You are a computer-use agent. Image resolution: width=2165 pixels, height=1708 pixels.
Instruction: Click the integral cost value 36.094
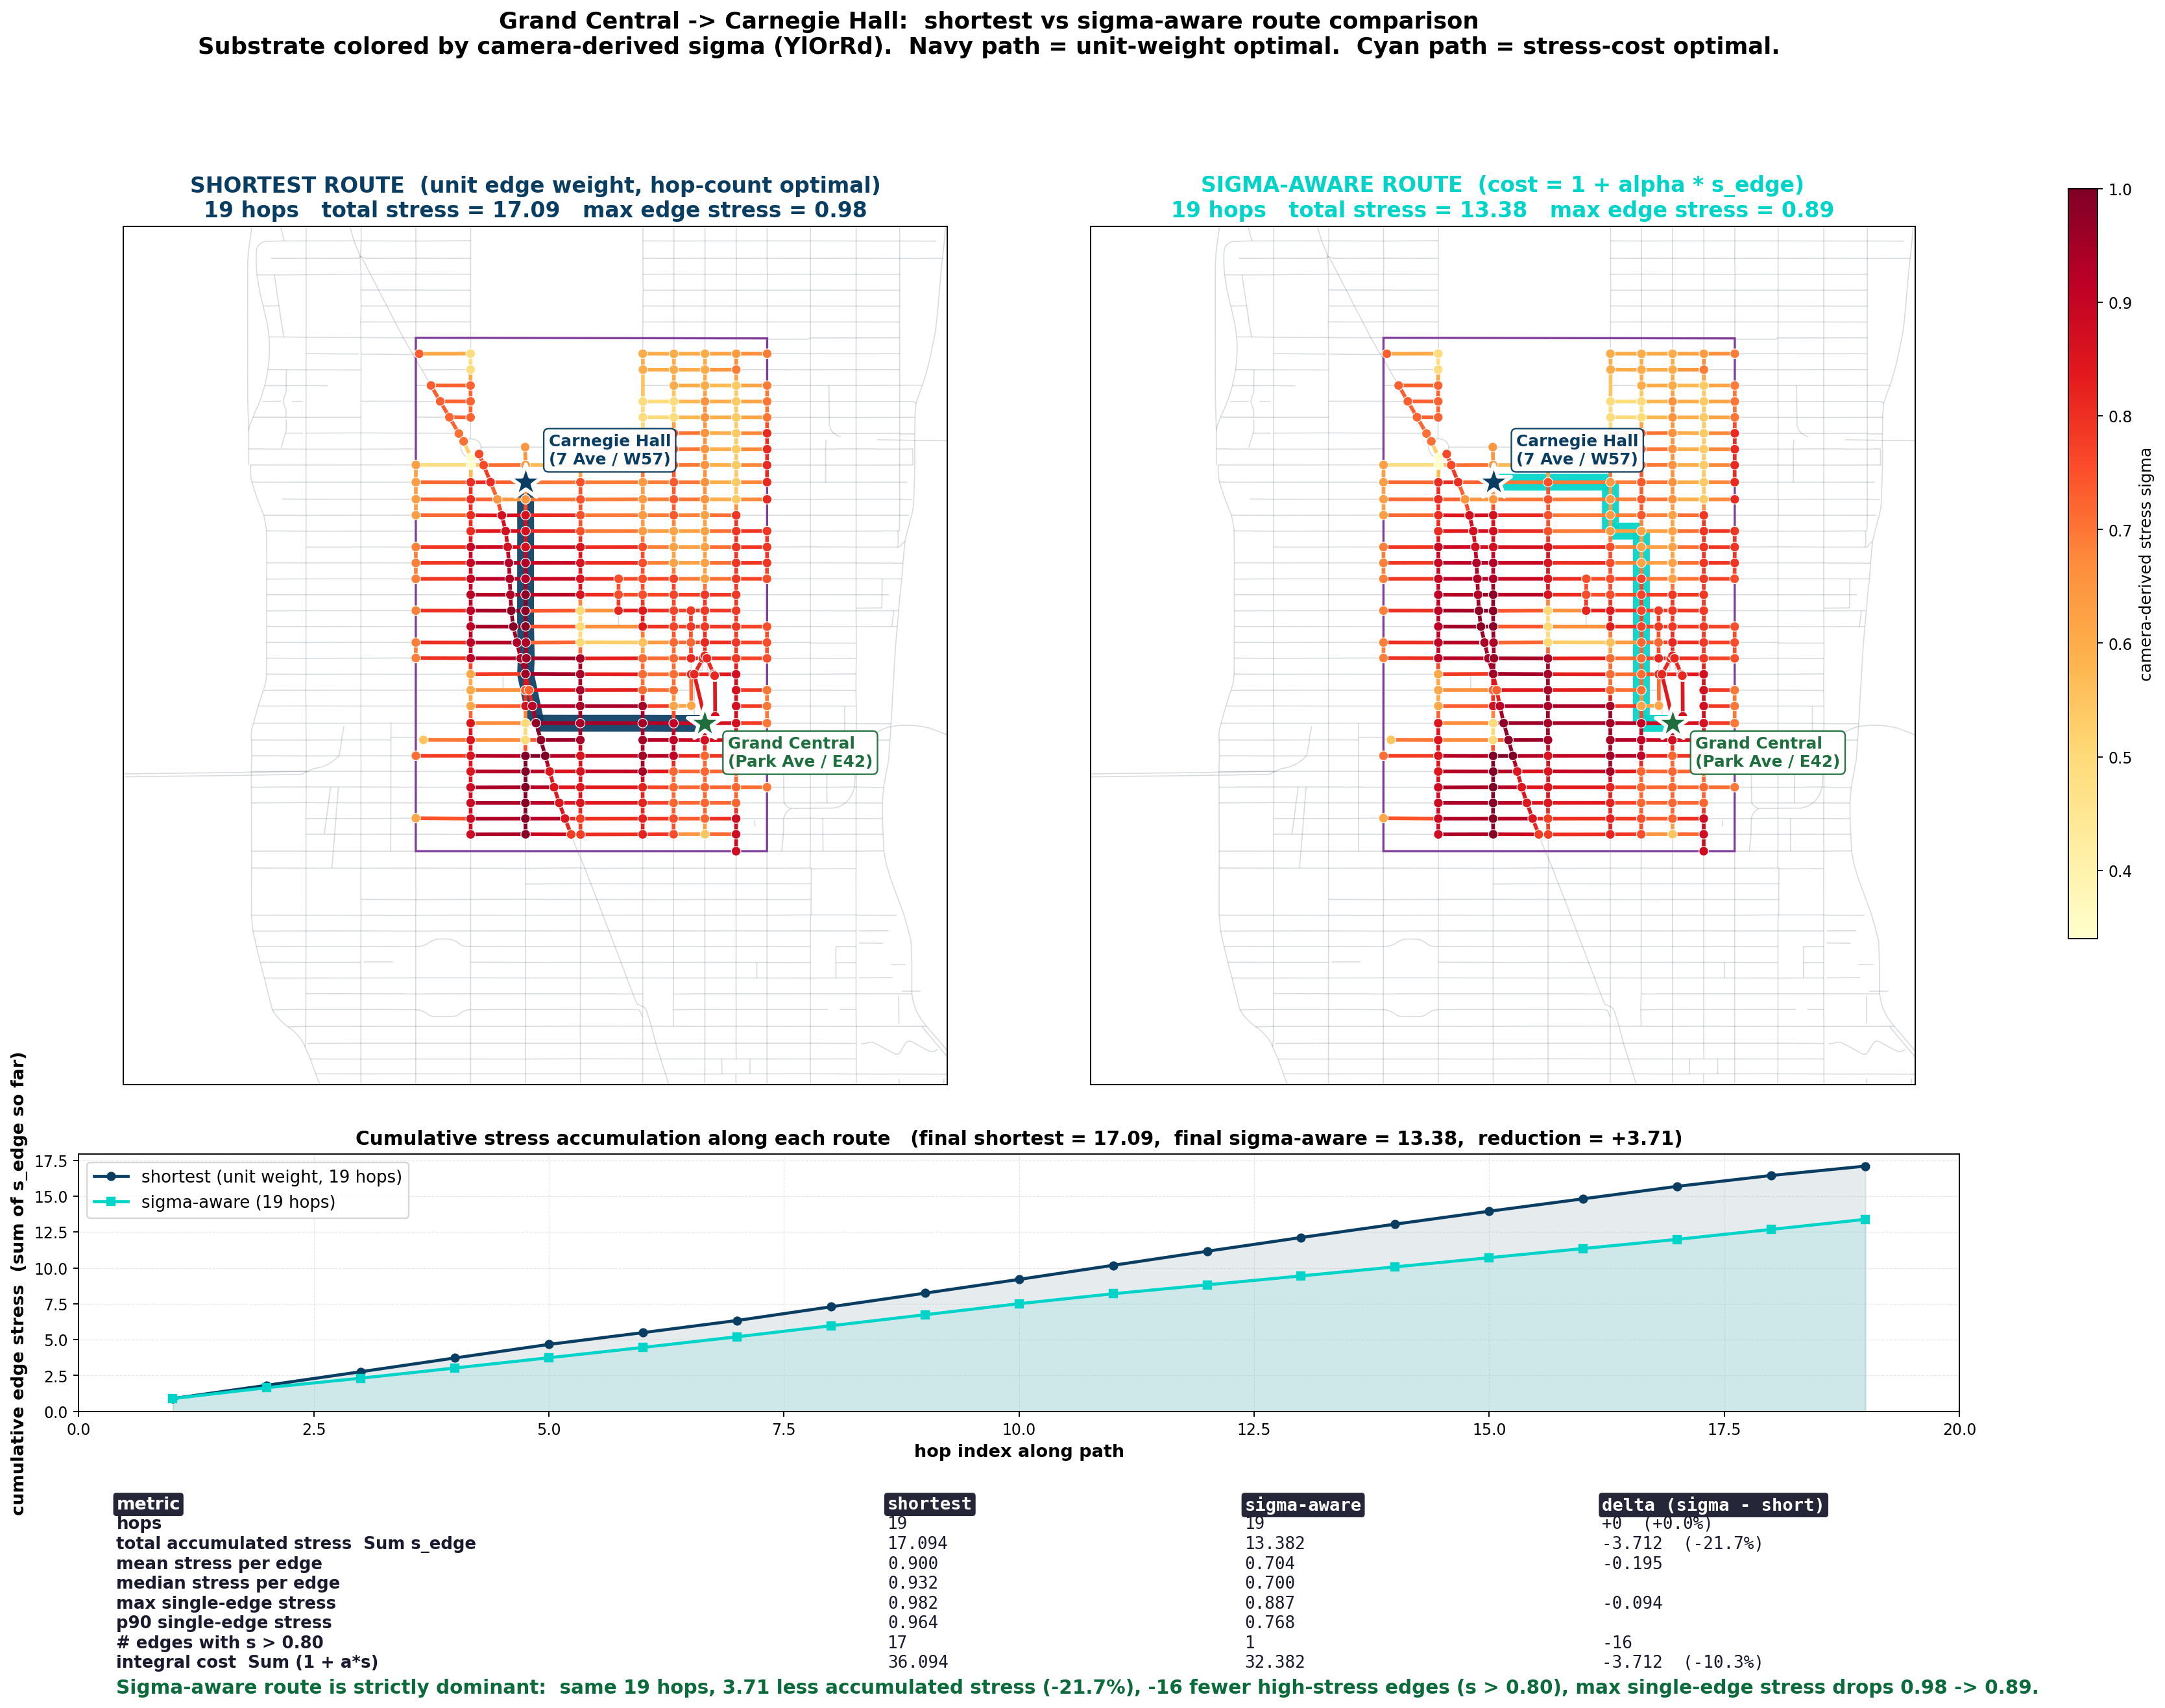[x=917, y=1662]
